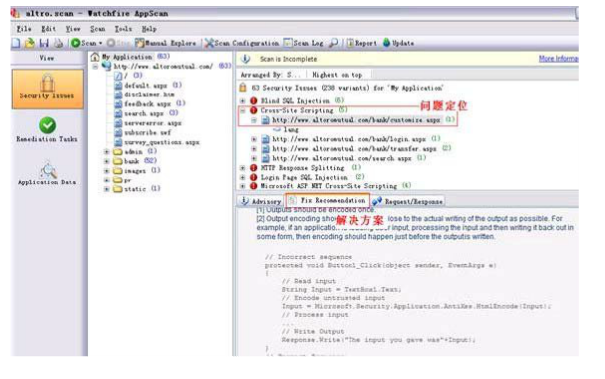Image resolution: width=605 pixels, height=379 pixels.
Task: Expand the bank folder in tree
Action: [107, 161]
